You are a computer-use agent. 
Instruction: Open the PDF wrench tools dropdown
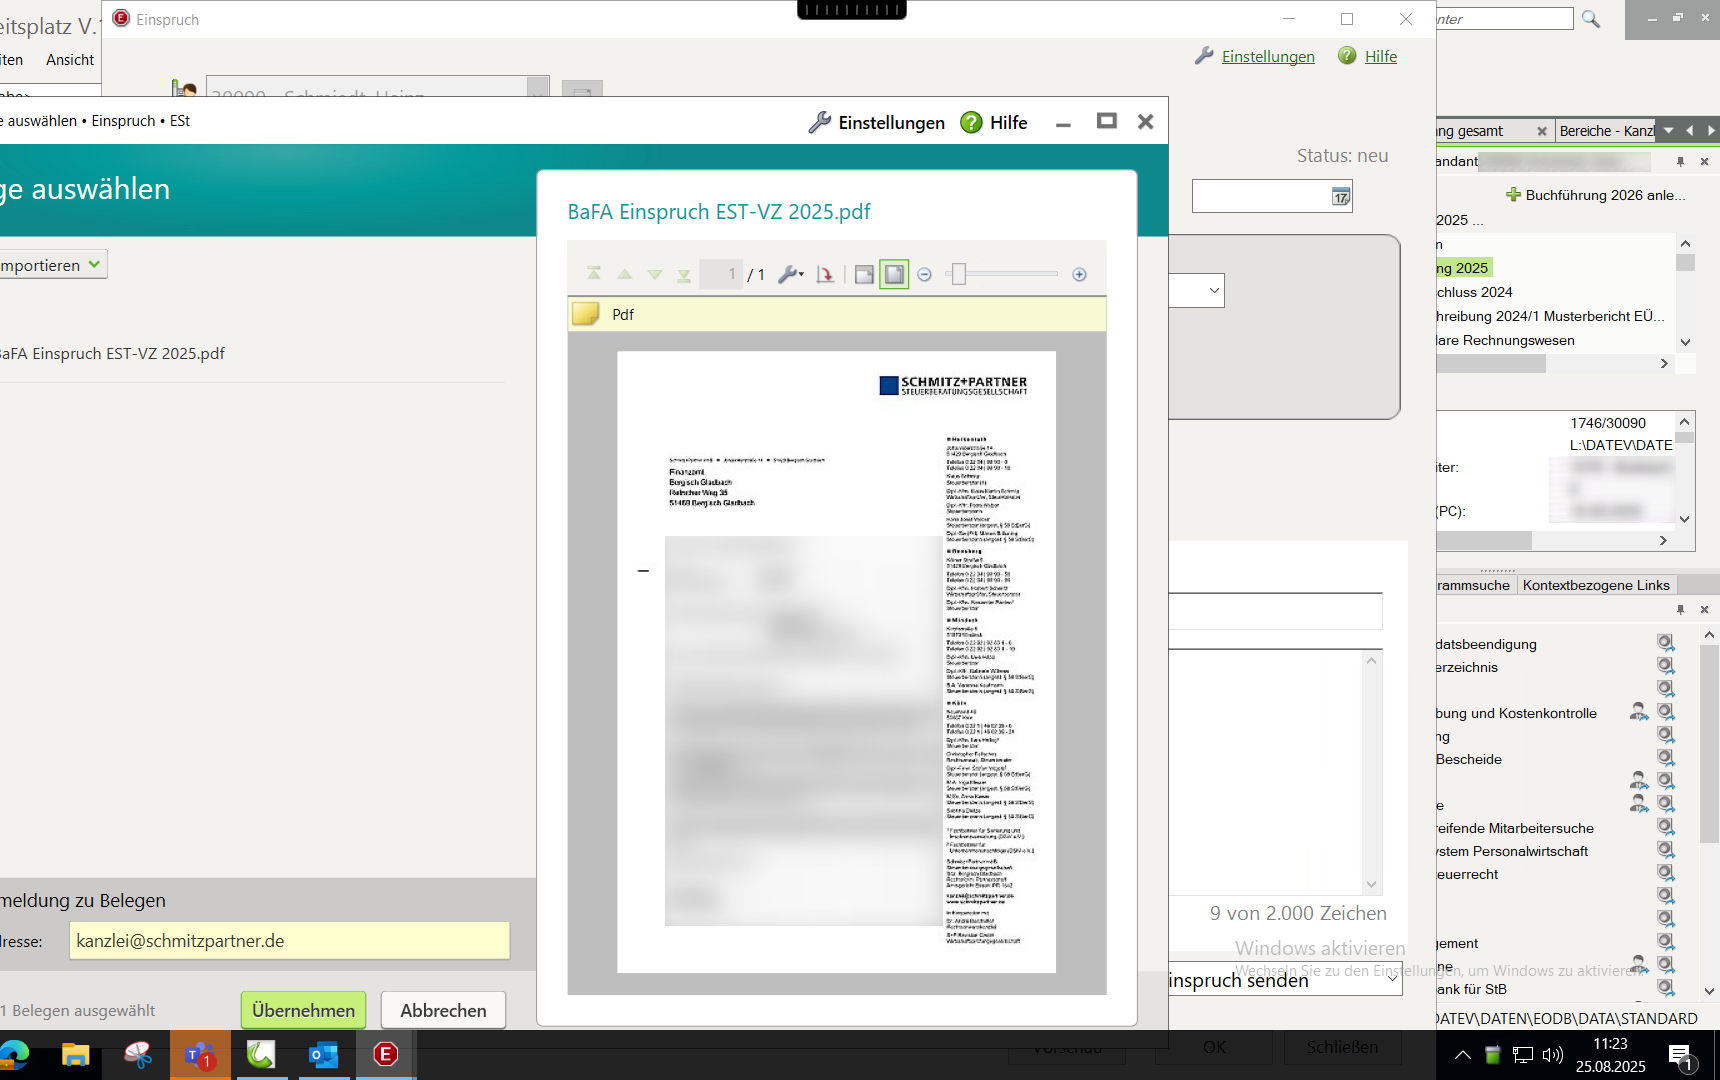coord(791,274)
